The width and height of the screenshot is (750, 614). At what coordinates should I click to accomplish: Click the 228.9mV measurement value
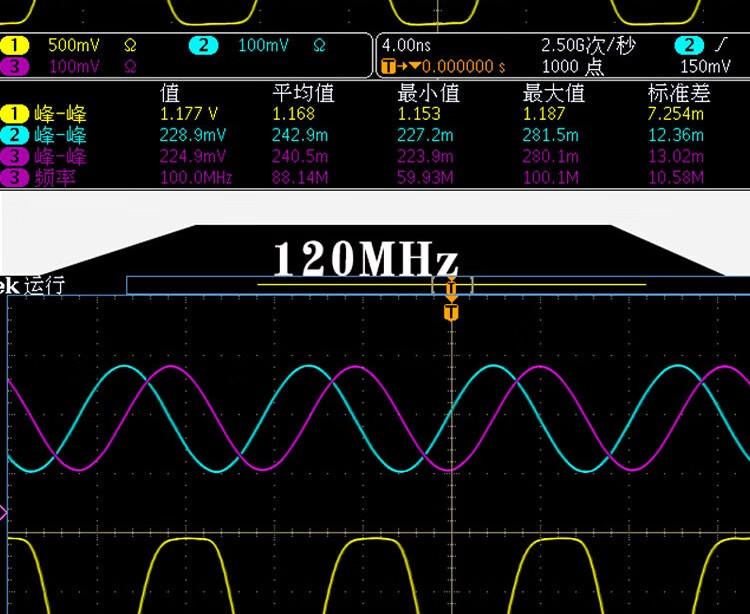point(193,135)
